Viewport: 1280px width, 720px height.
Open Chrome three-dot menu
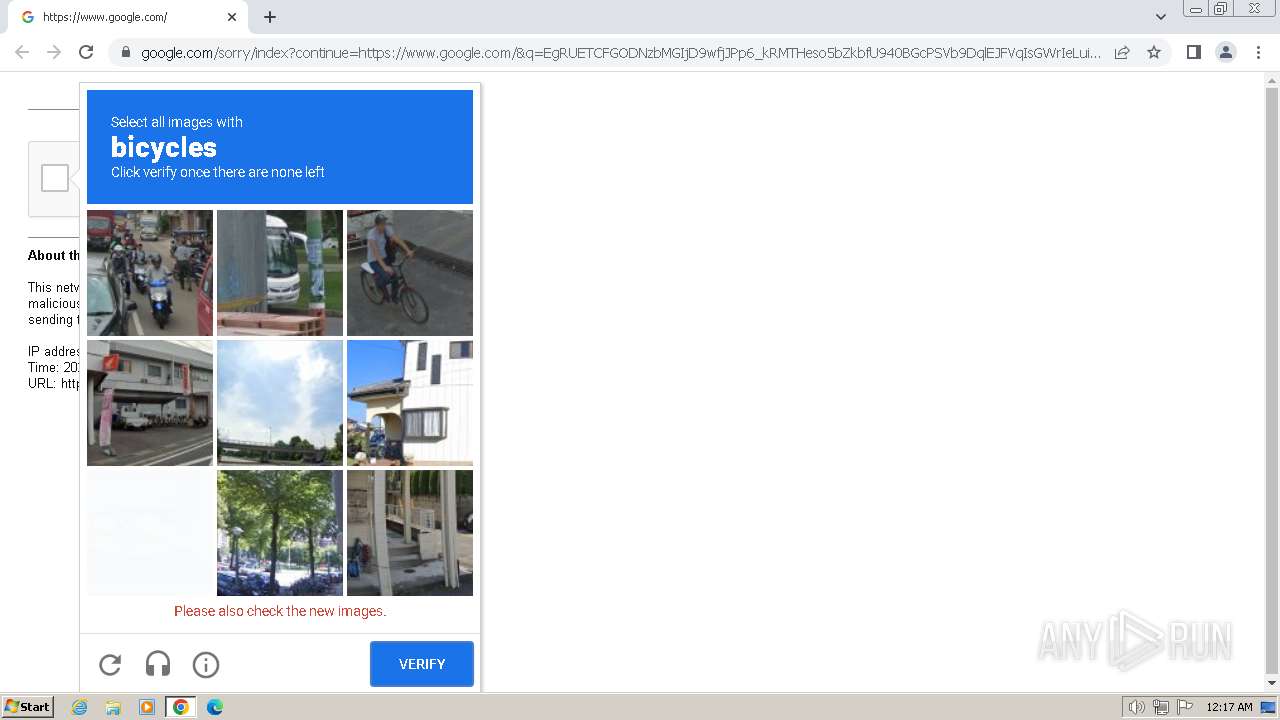point(1258,52)
